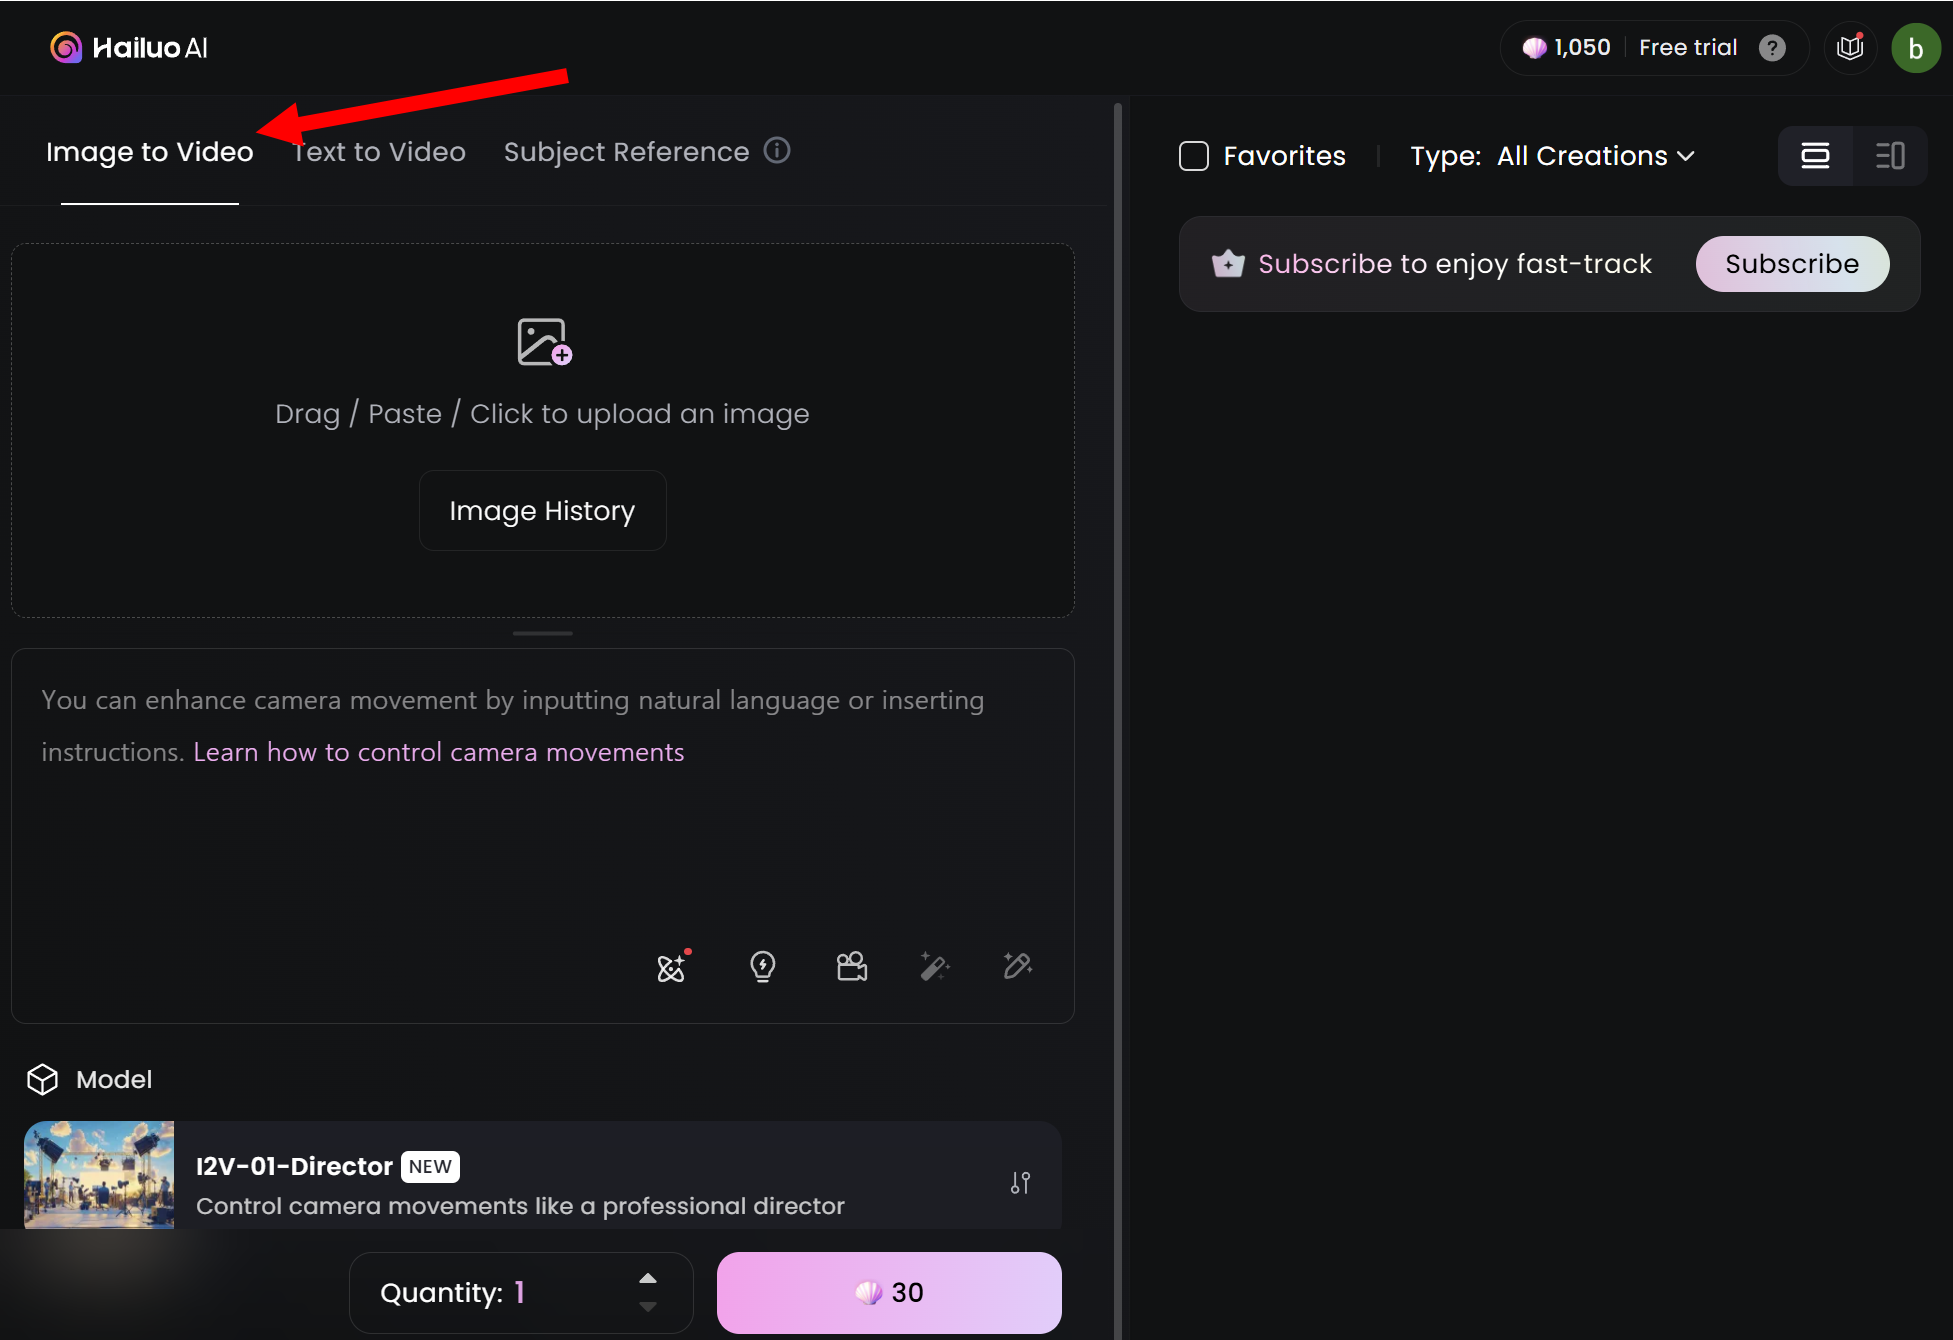Increase Quantity with up arrow
1953x1340 pixels.
coord(648,1278)
